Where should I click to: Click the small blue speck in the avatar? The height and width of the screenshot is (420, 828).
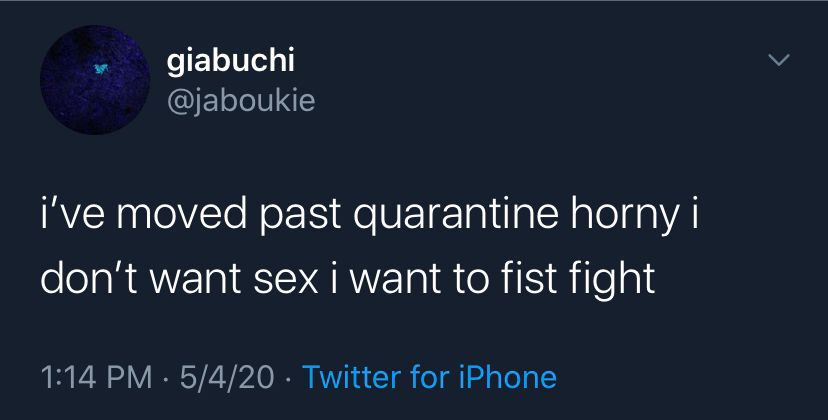coord(98,69)
